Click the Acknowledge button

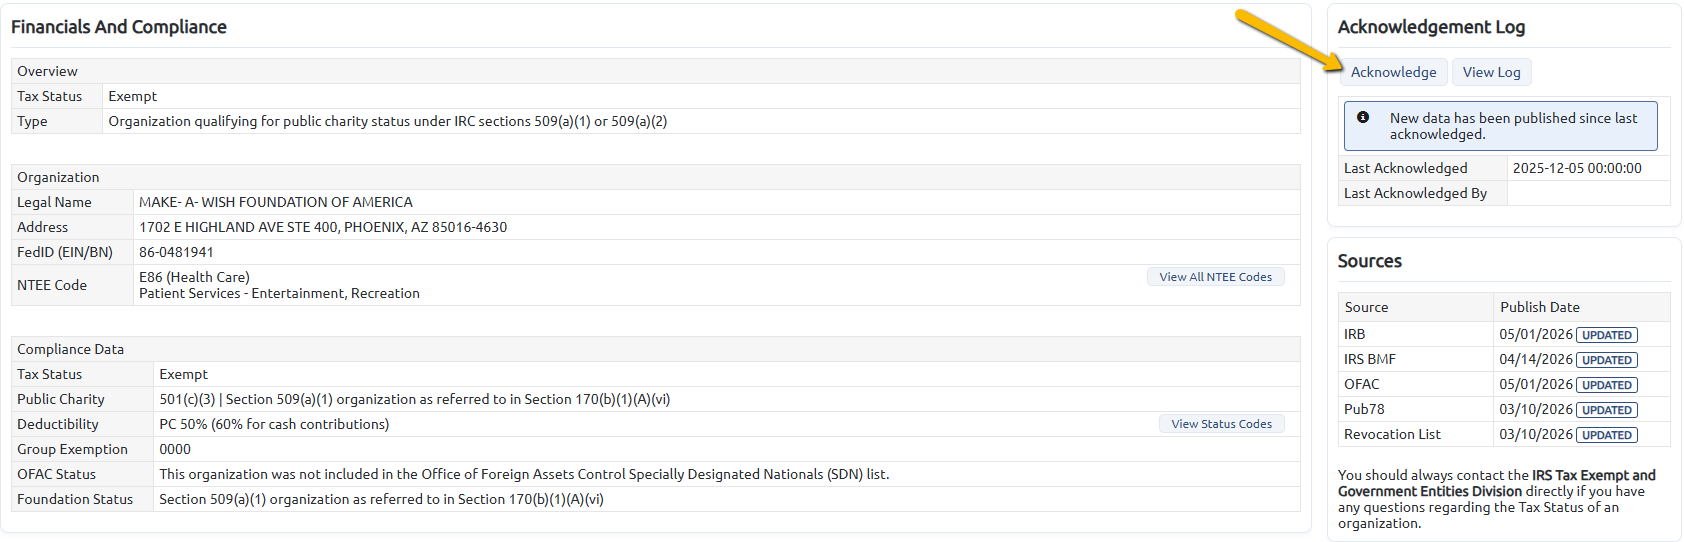click(1393, 72)
